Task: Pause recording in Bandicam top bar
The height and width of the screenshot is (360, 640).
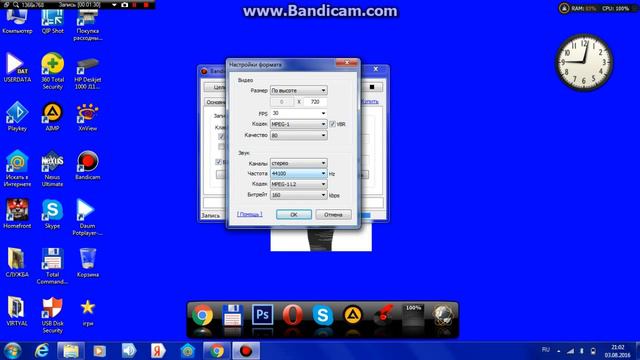Action: (x=135, y=5)
